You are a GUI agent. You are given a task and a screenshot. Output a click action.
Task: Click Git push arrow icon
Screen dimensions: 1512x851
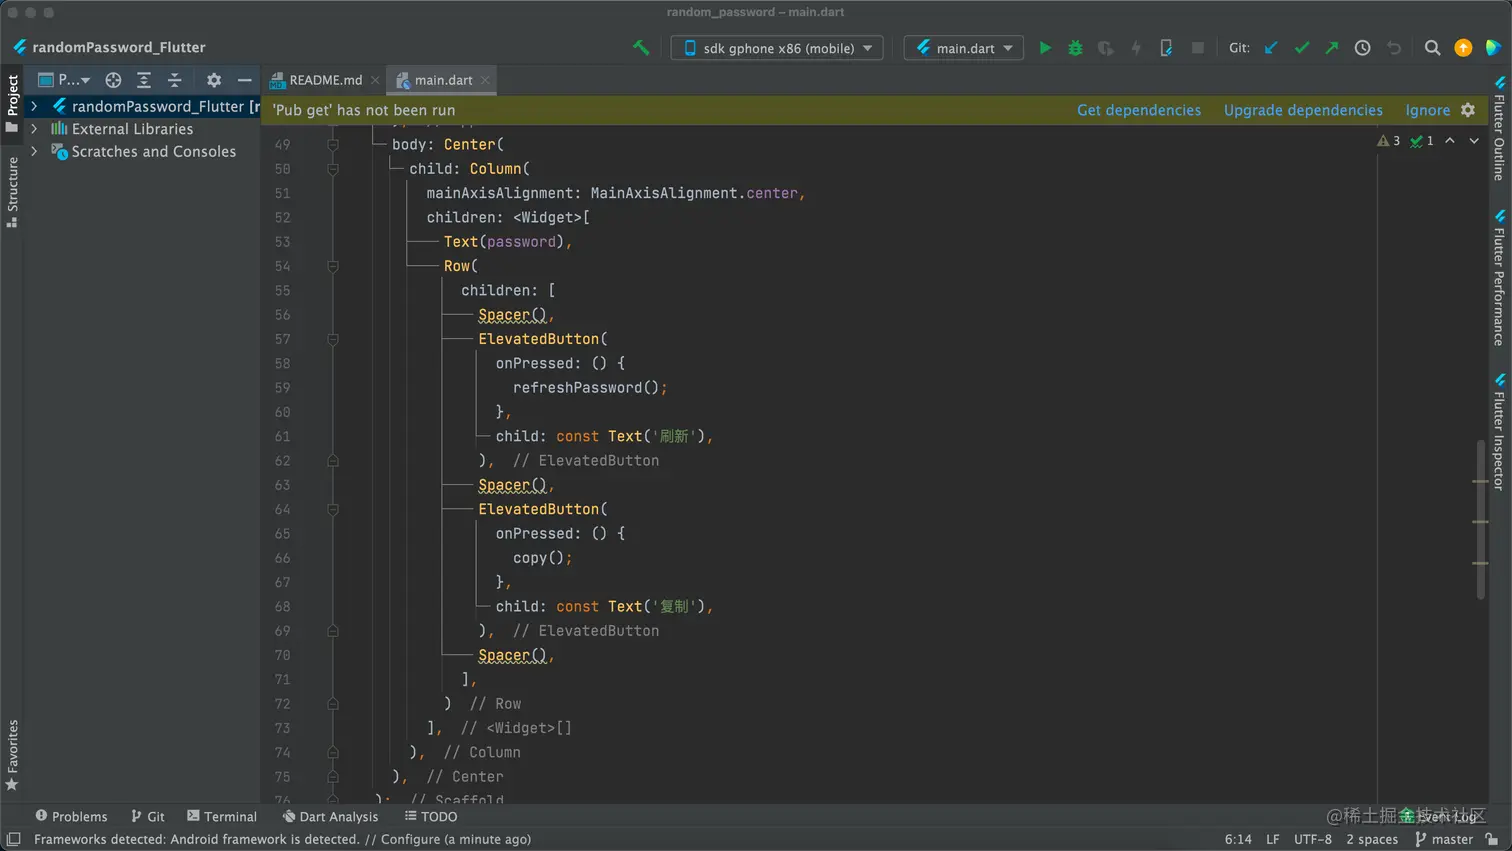pyautogui.click(x=1331, y=48)
